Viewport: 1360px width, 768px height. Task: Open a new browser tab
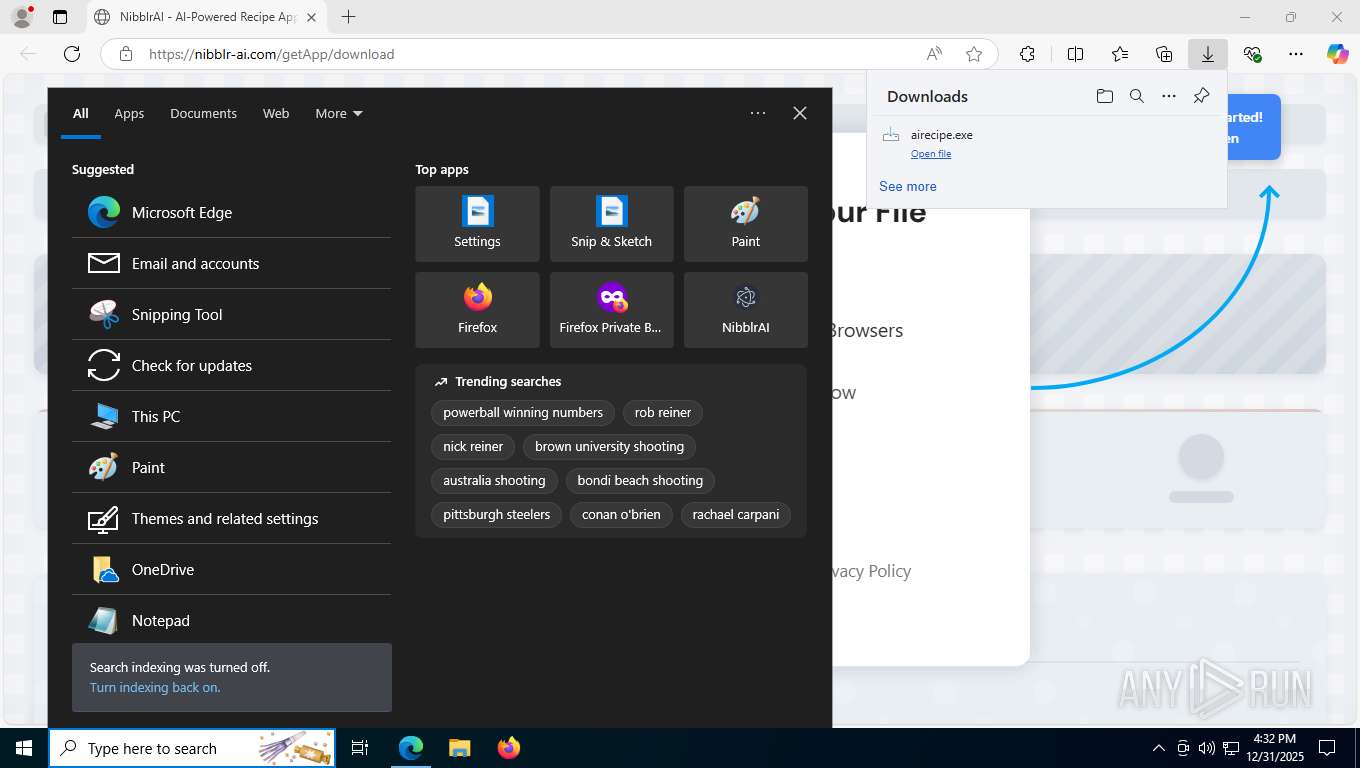348,17
